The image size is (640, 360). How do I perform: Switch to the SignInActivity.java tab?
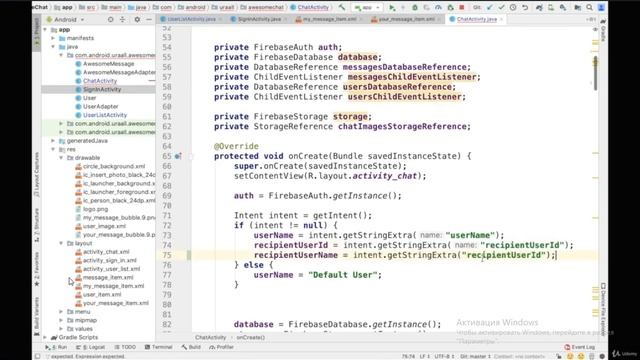259,19
